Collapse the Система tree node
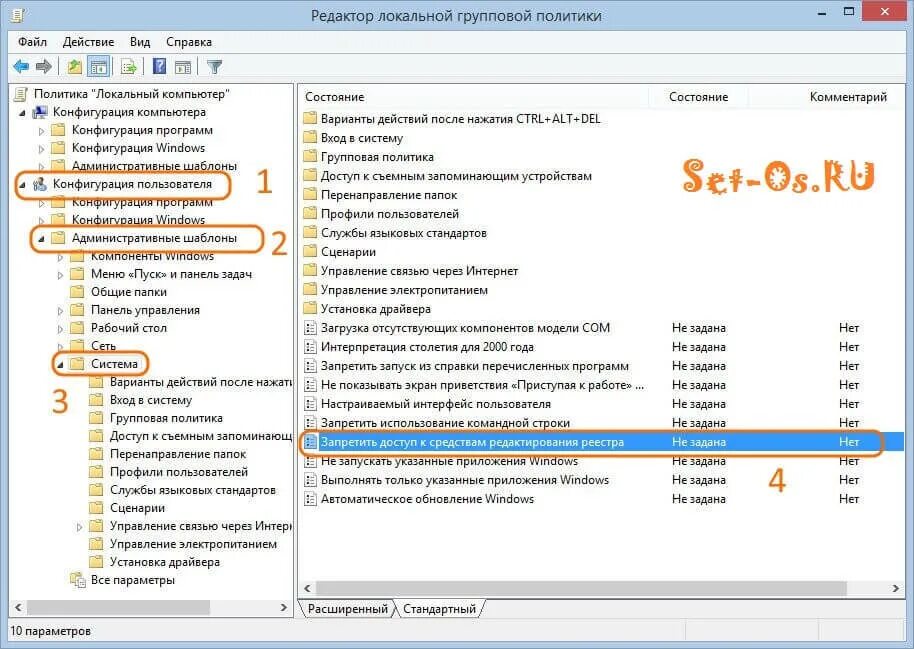 tap(61, 364)
